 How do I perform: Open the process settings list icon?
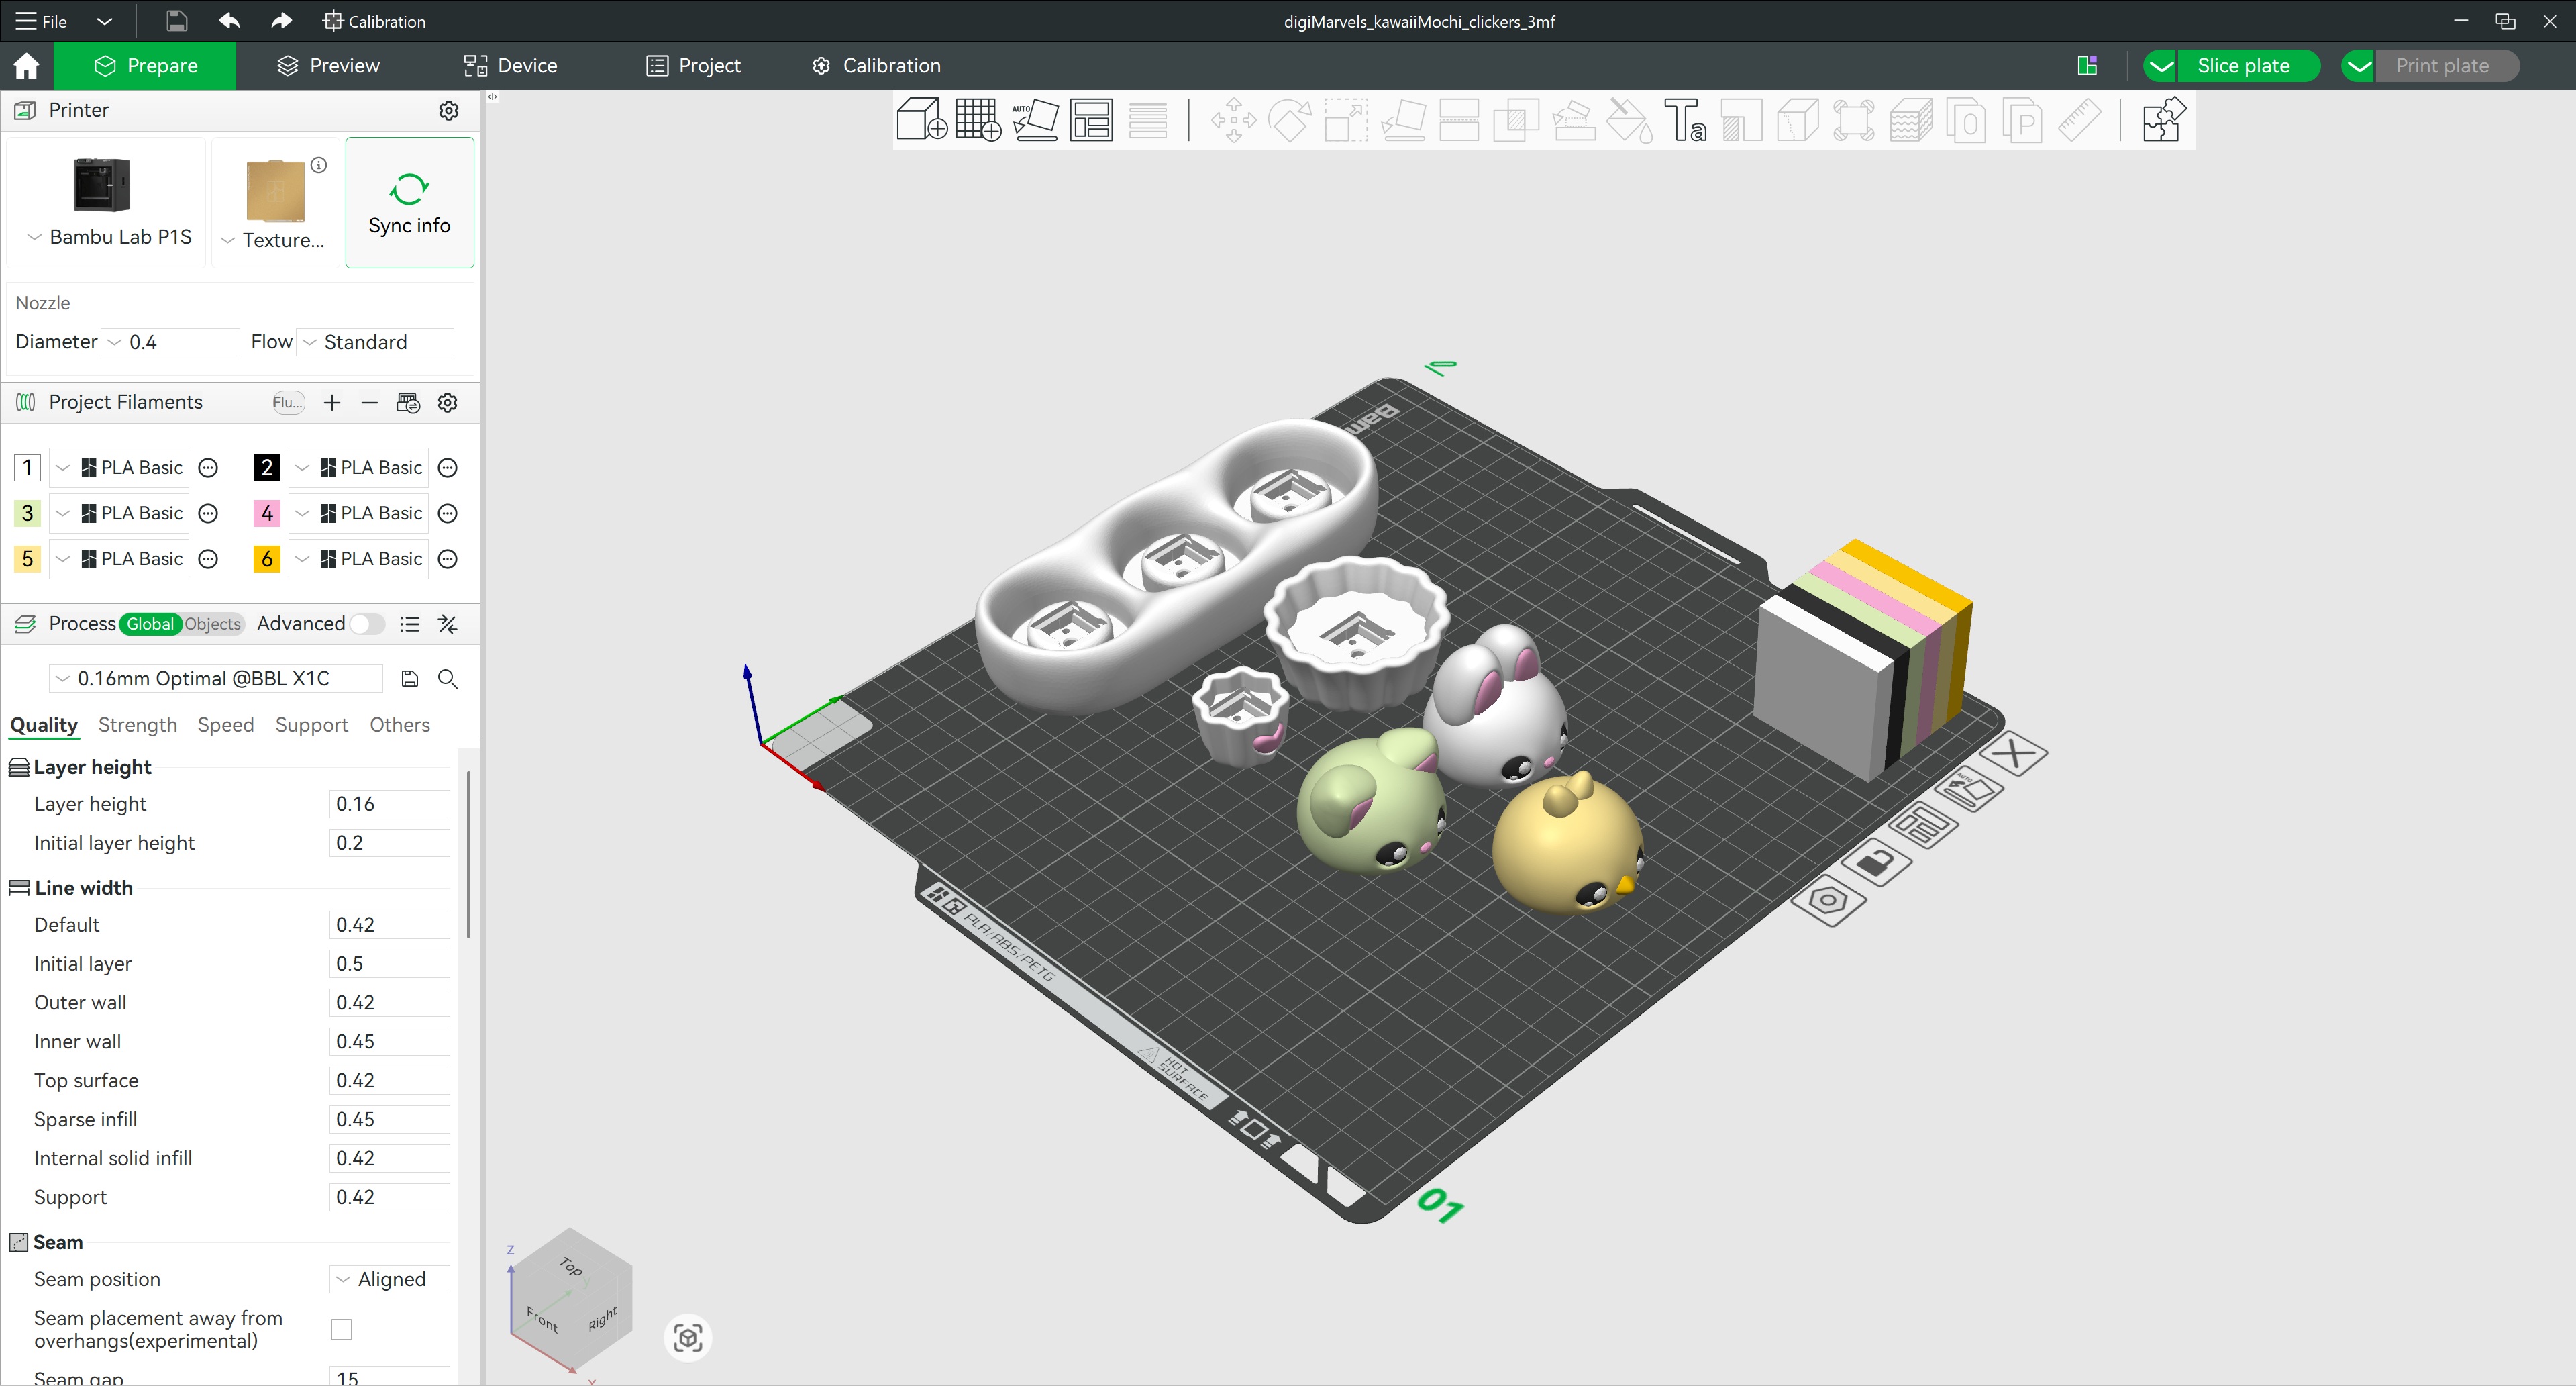click(x=409, y=624)
